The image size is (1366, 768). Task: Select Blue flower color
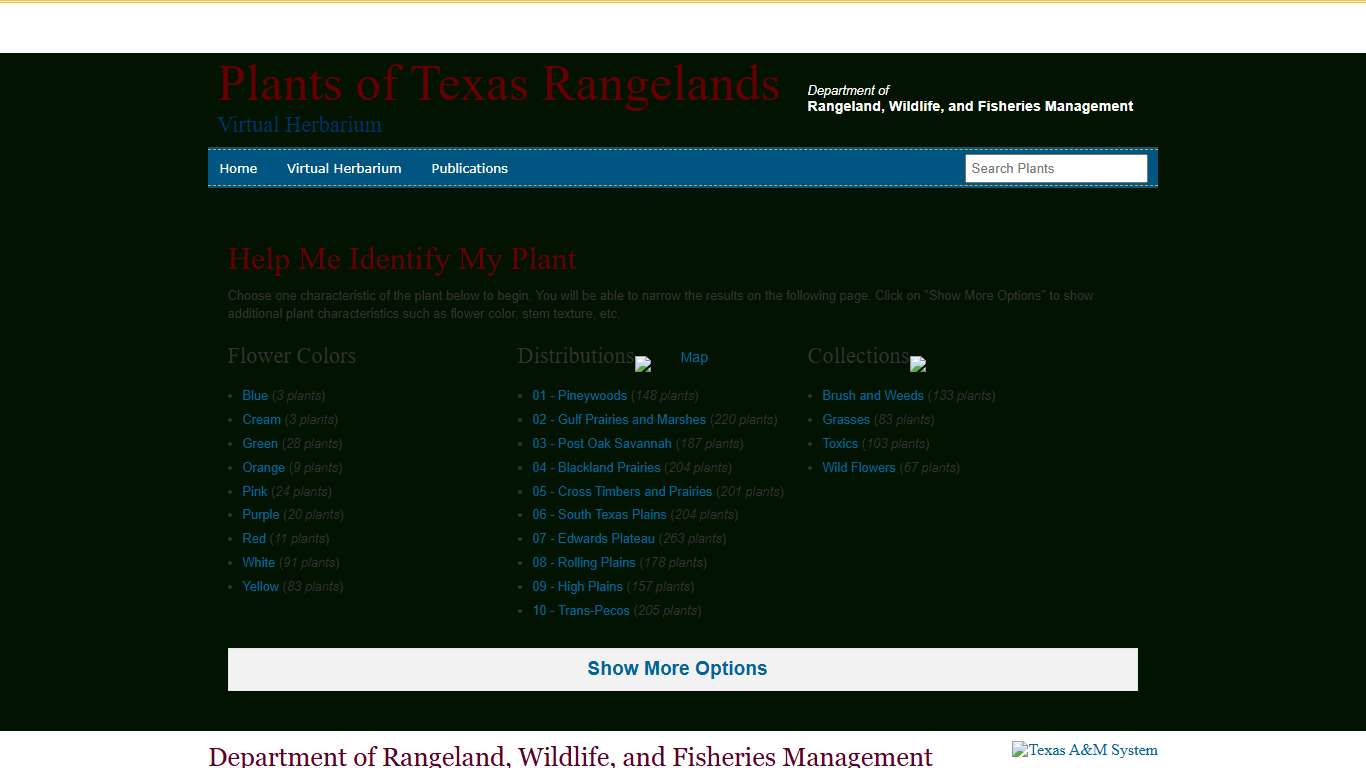[255, 395]
